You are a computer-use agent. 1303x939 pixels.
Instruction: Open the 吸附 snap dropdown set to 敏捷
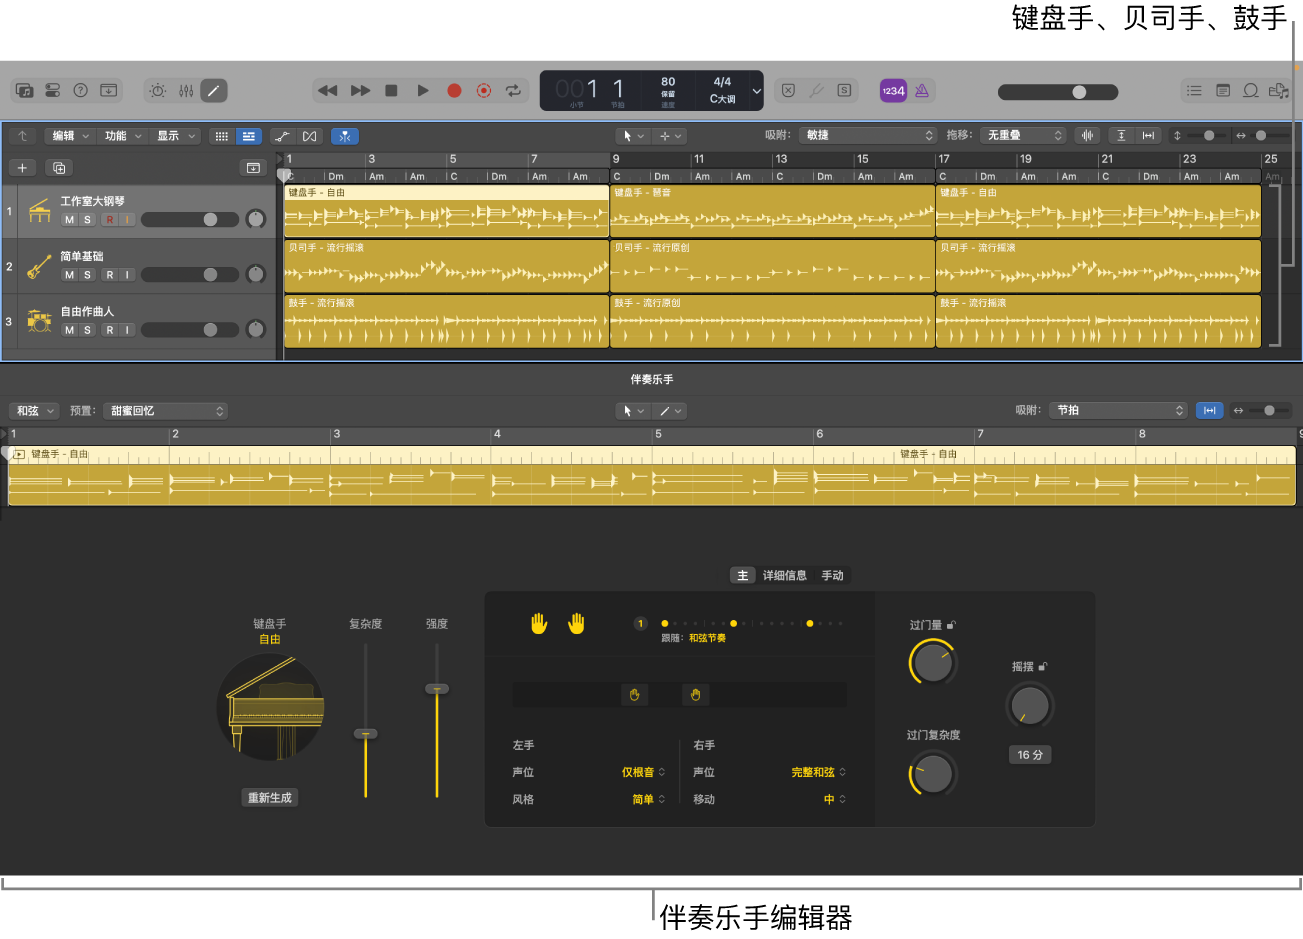(x=868, y=136)
